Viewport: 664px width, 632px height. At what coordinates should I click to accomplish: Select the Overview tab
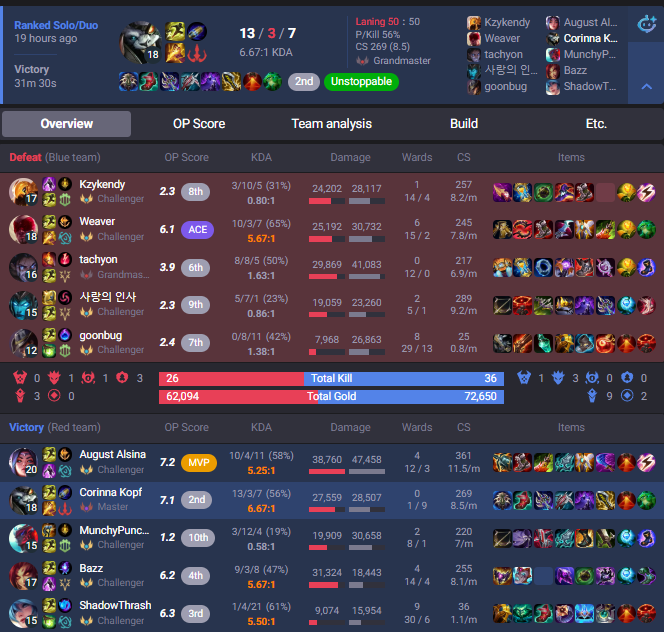click(66, 124)
